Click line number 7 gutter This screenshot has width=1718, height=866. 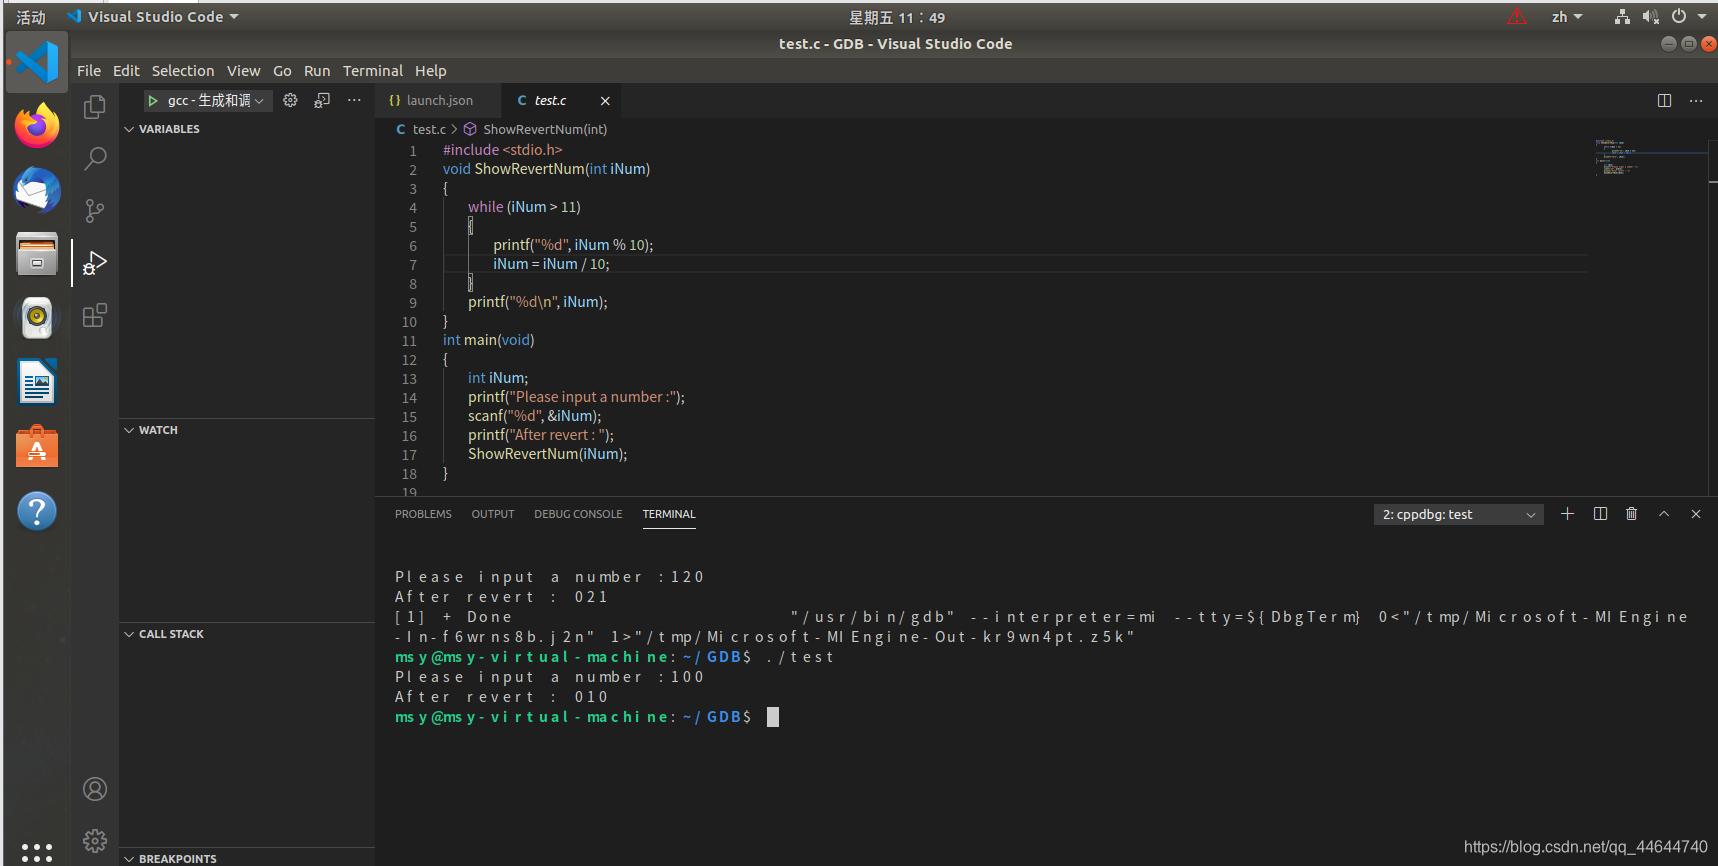[x=413, y=265]
